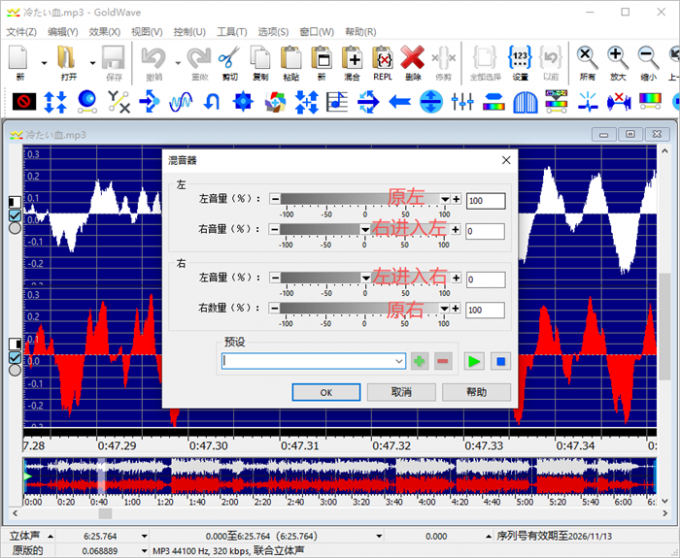680x558 pixels.
Task: Expand the 0.000 position arrow
Action: [488, 536]
